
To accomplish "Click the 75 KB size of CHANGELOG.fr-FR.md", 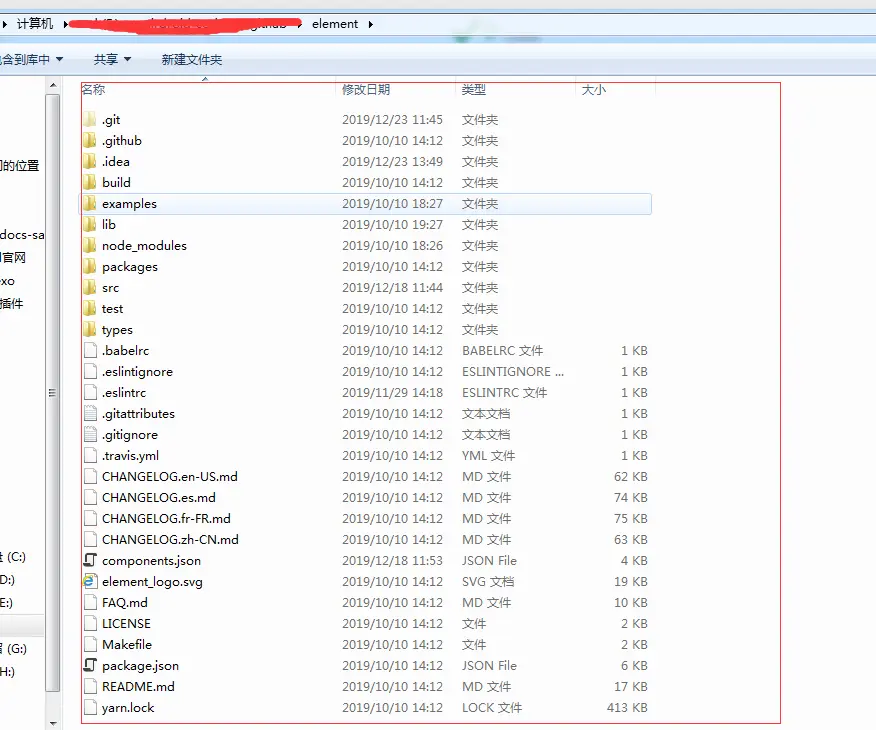I will tap(631, 518).
